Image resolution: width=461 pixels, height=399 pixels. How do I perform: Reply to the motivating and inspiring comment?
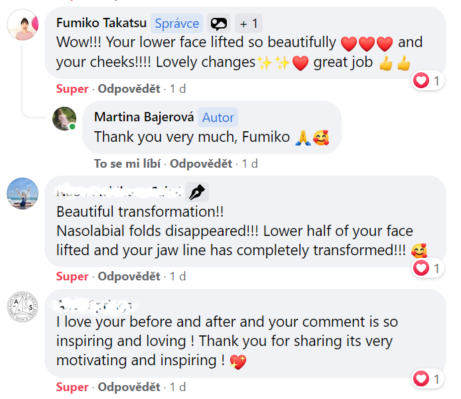point(129,387)
